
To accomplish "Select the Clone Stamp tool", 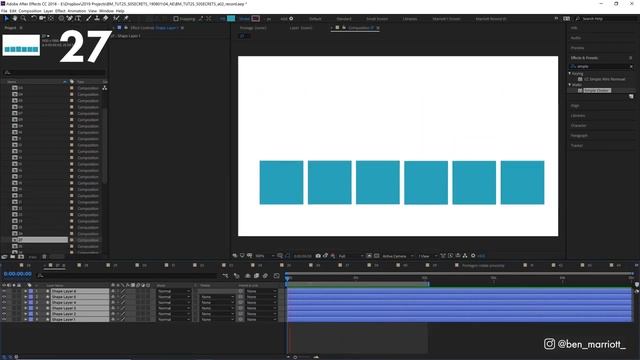I will pyautogui.click(x=97, y=18).
